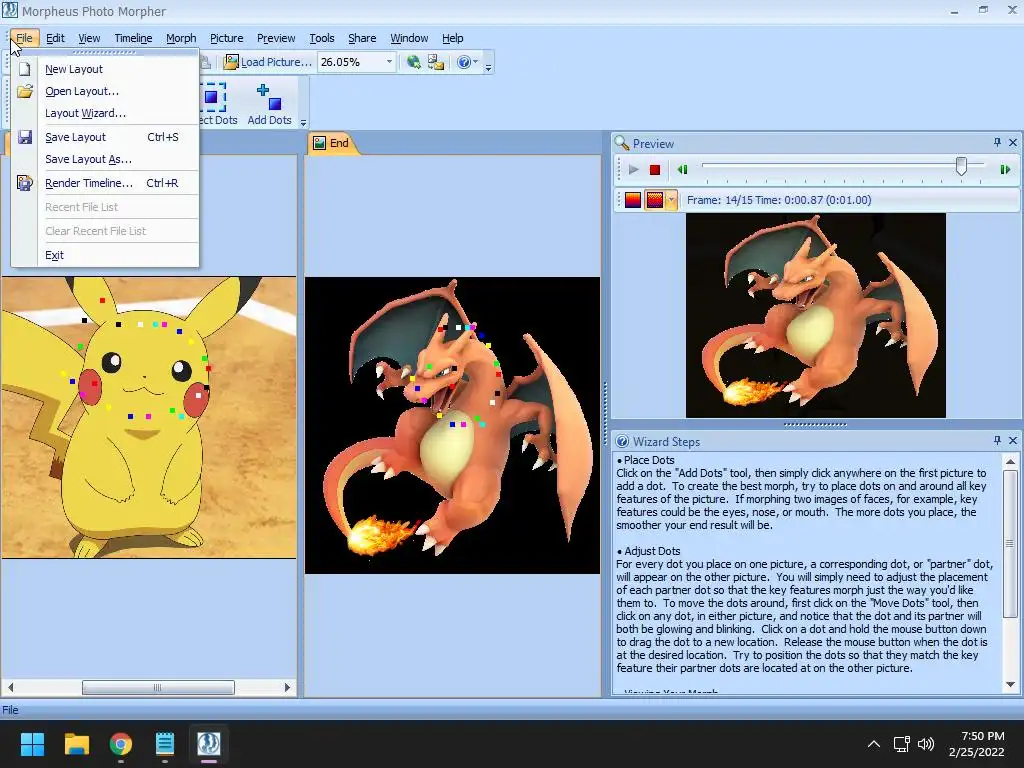The height and width of the screenshot is (768, 1024).
Task: Open the Picture menu
Action: coord(227,38)
